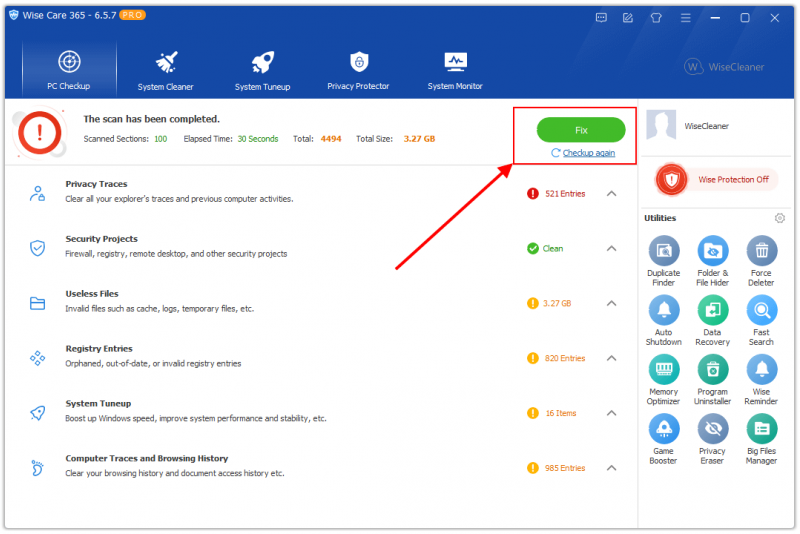Click the 16 Items result
This screenshot has width=800, height=534.
pos(561,413)
